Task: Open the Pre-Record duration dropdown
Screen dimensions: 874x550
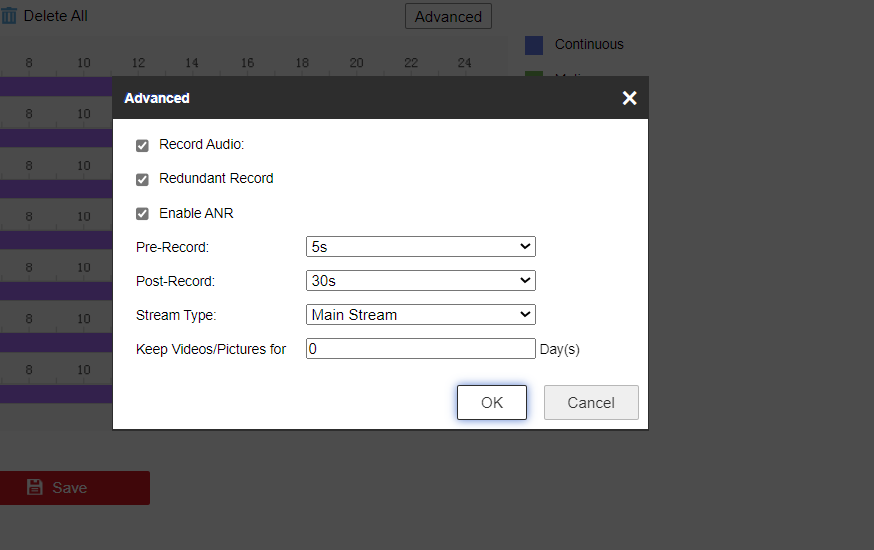Action: (x=420, y=247)
